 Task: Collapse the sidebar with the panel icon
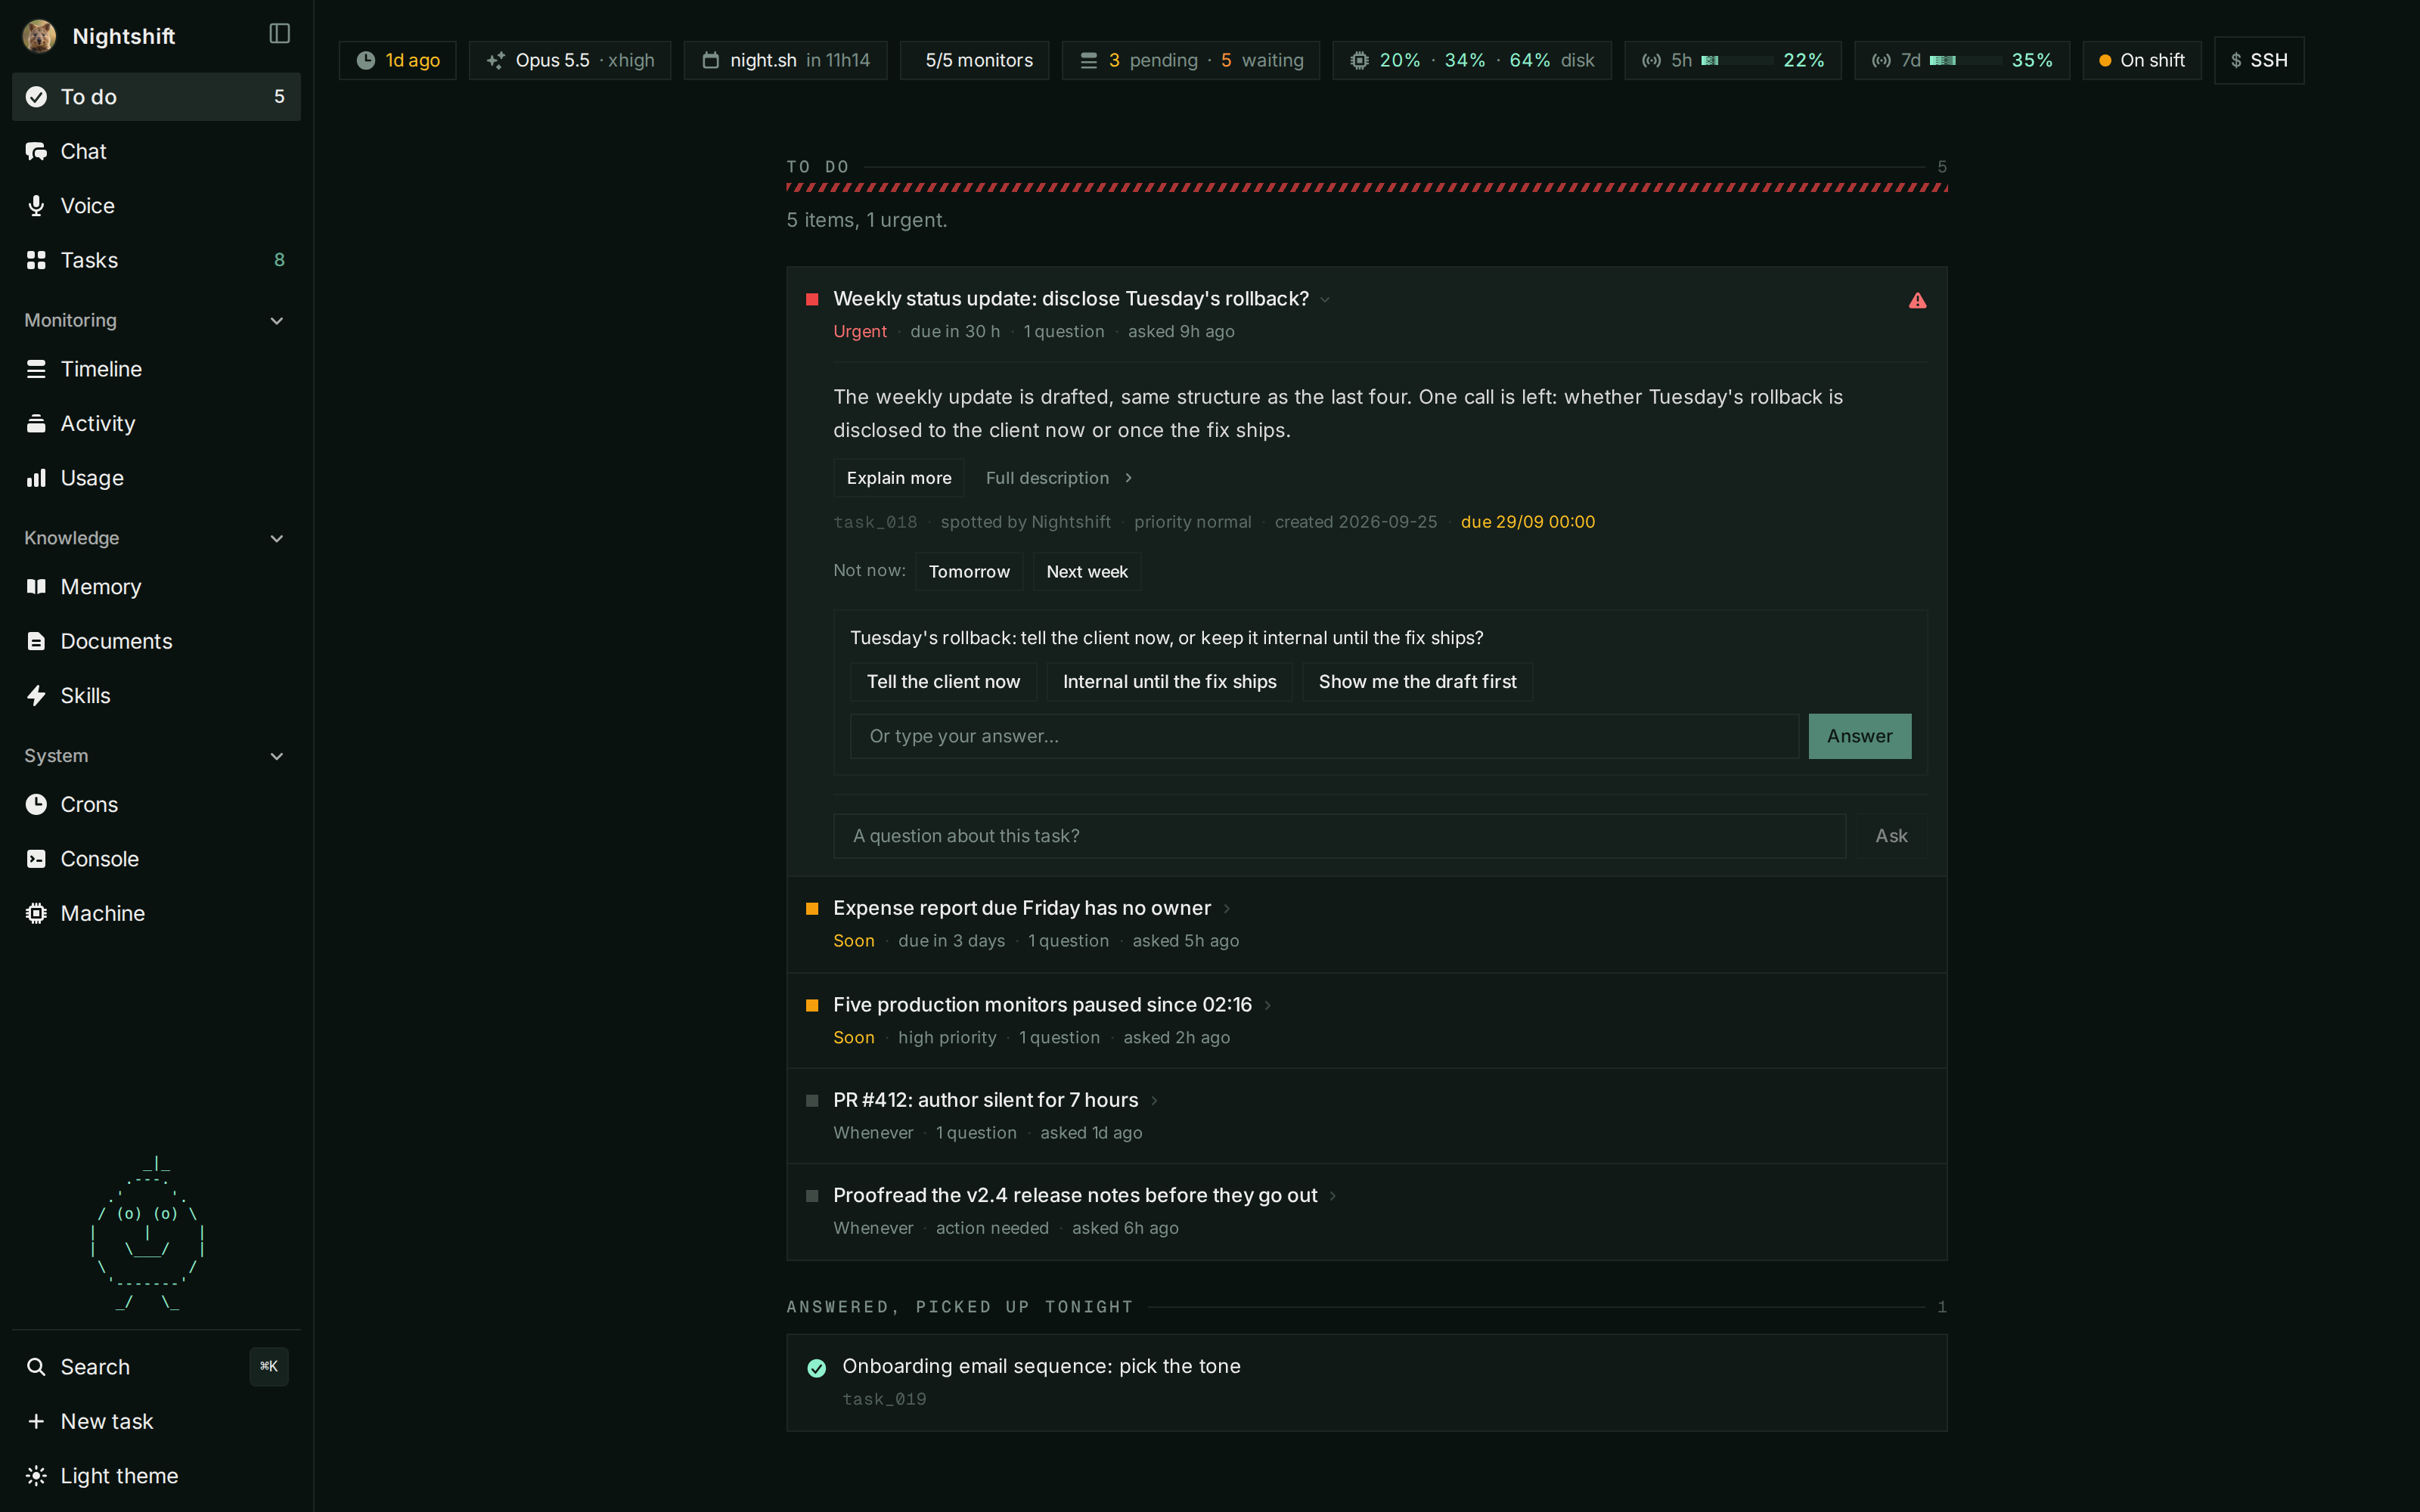pyautogui.click(x=279, y=34)
